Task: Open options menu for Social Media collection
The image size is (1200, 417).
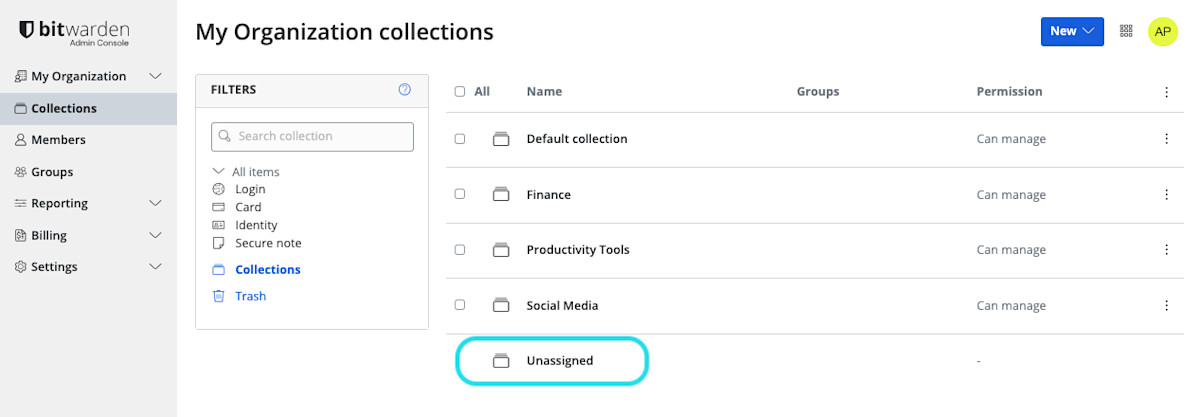Action: (x=1166, y=305)
